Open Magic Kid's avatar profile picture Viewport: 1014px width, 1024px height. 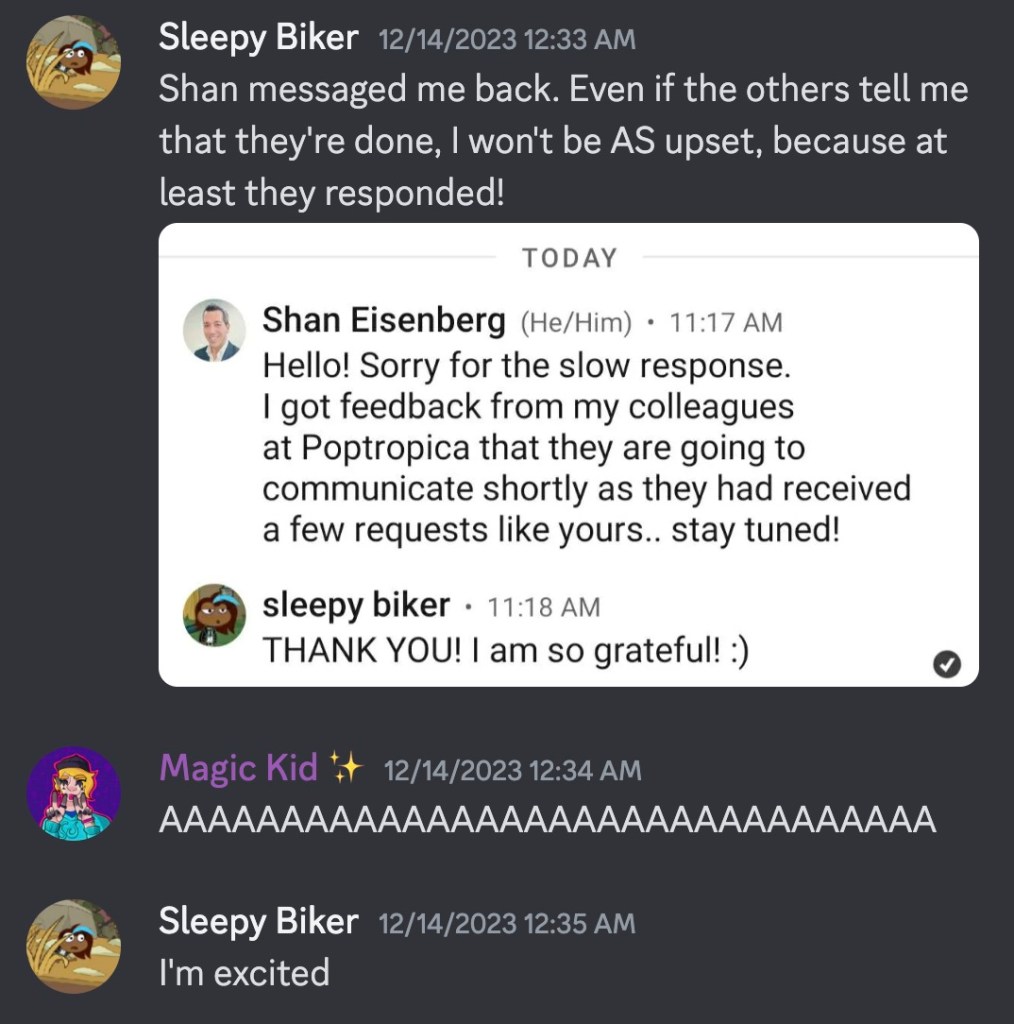[x=73, y=794]
